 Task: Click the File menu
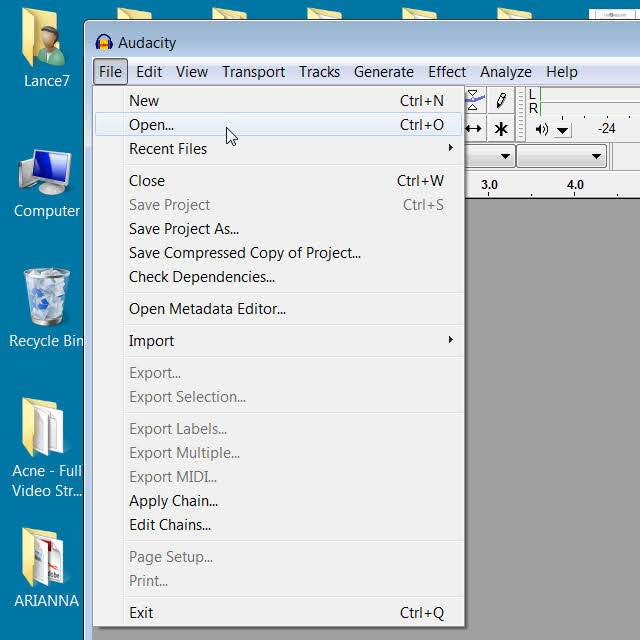pos(110,72)
